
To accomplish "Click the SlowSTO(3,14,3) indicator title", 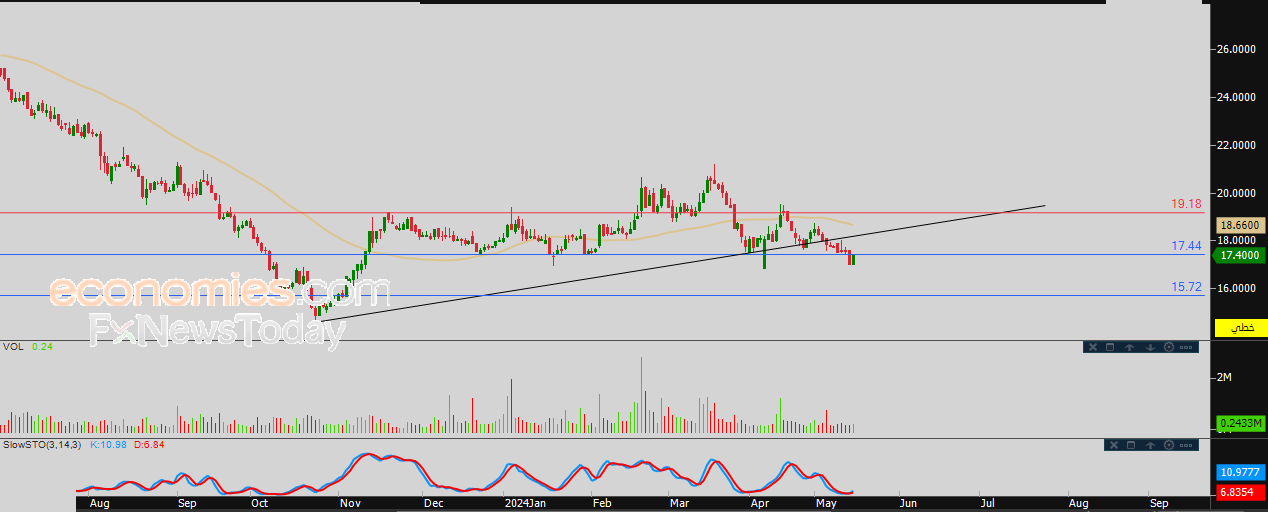I will (x=43, y=443).
